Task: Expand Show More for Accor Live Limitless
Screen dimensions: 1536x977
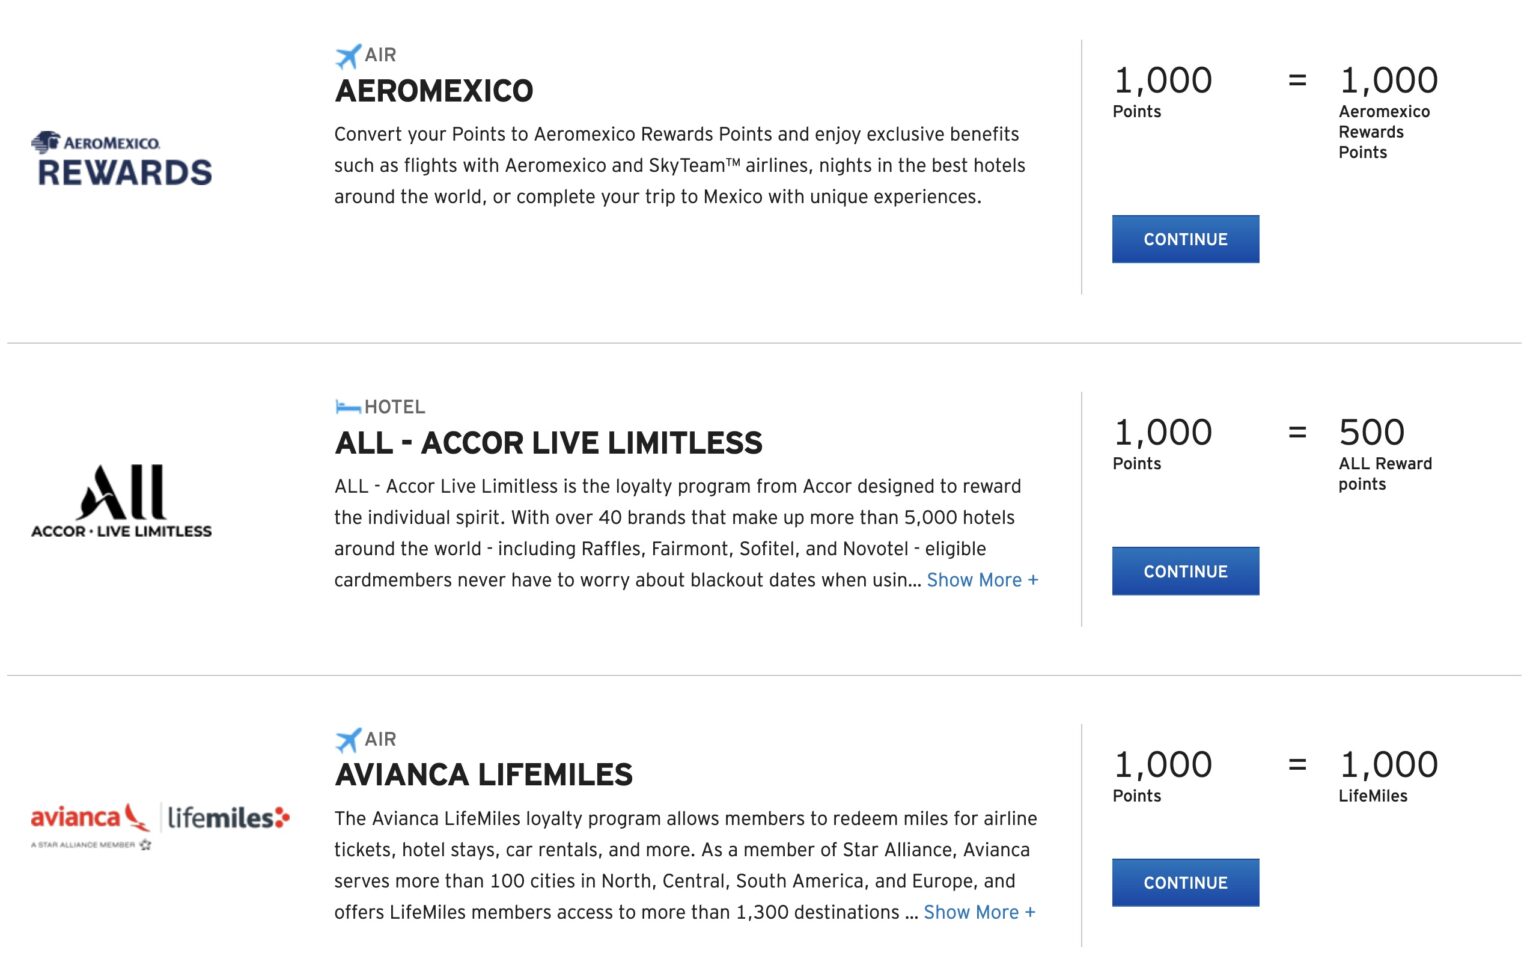Action: [x=982, y=580]
